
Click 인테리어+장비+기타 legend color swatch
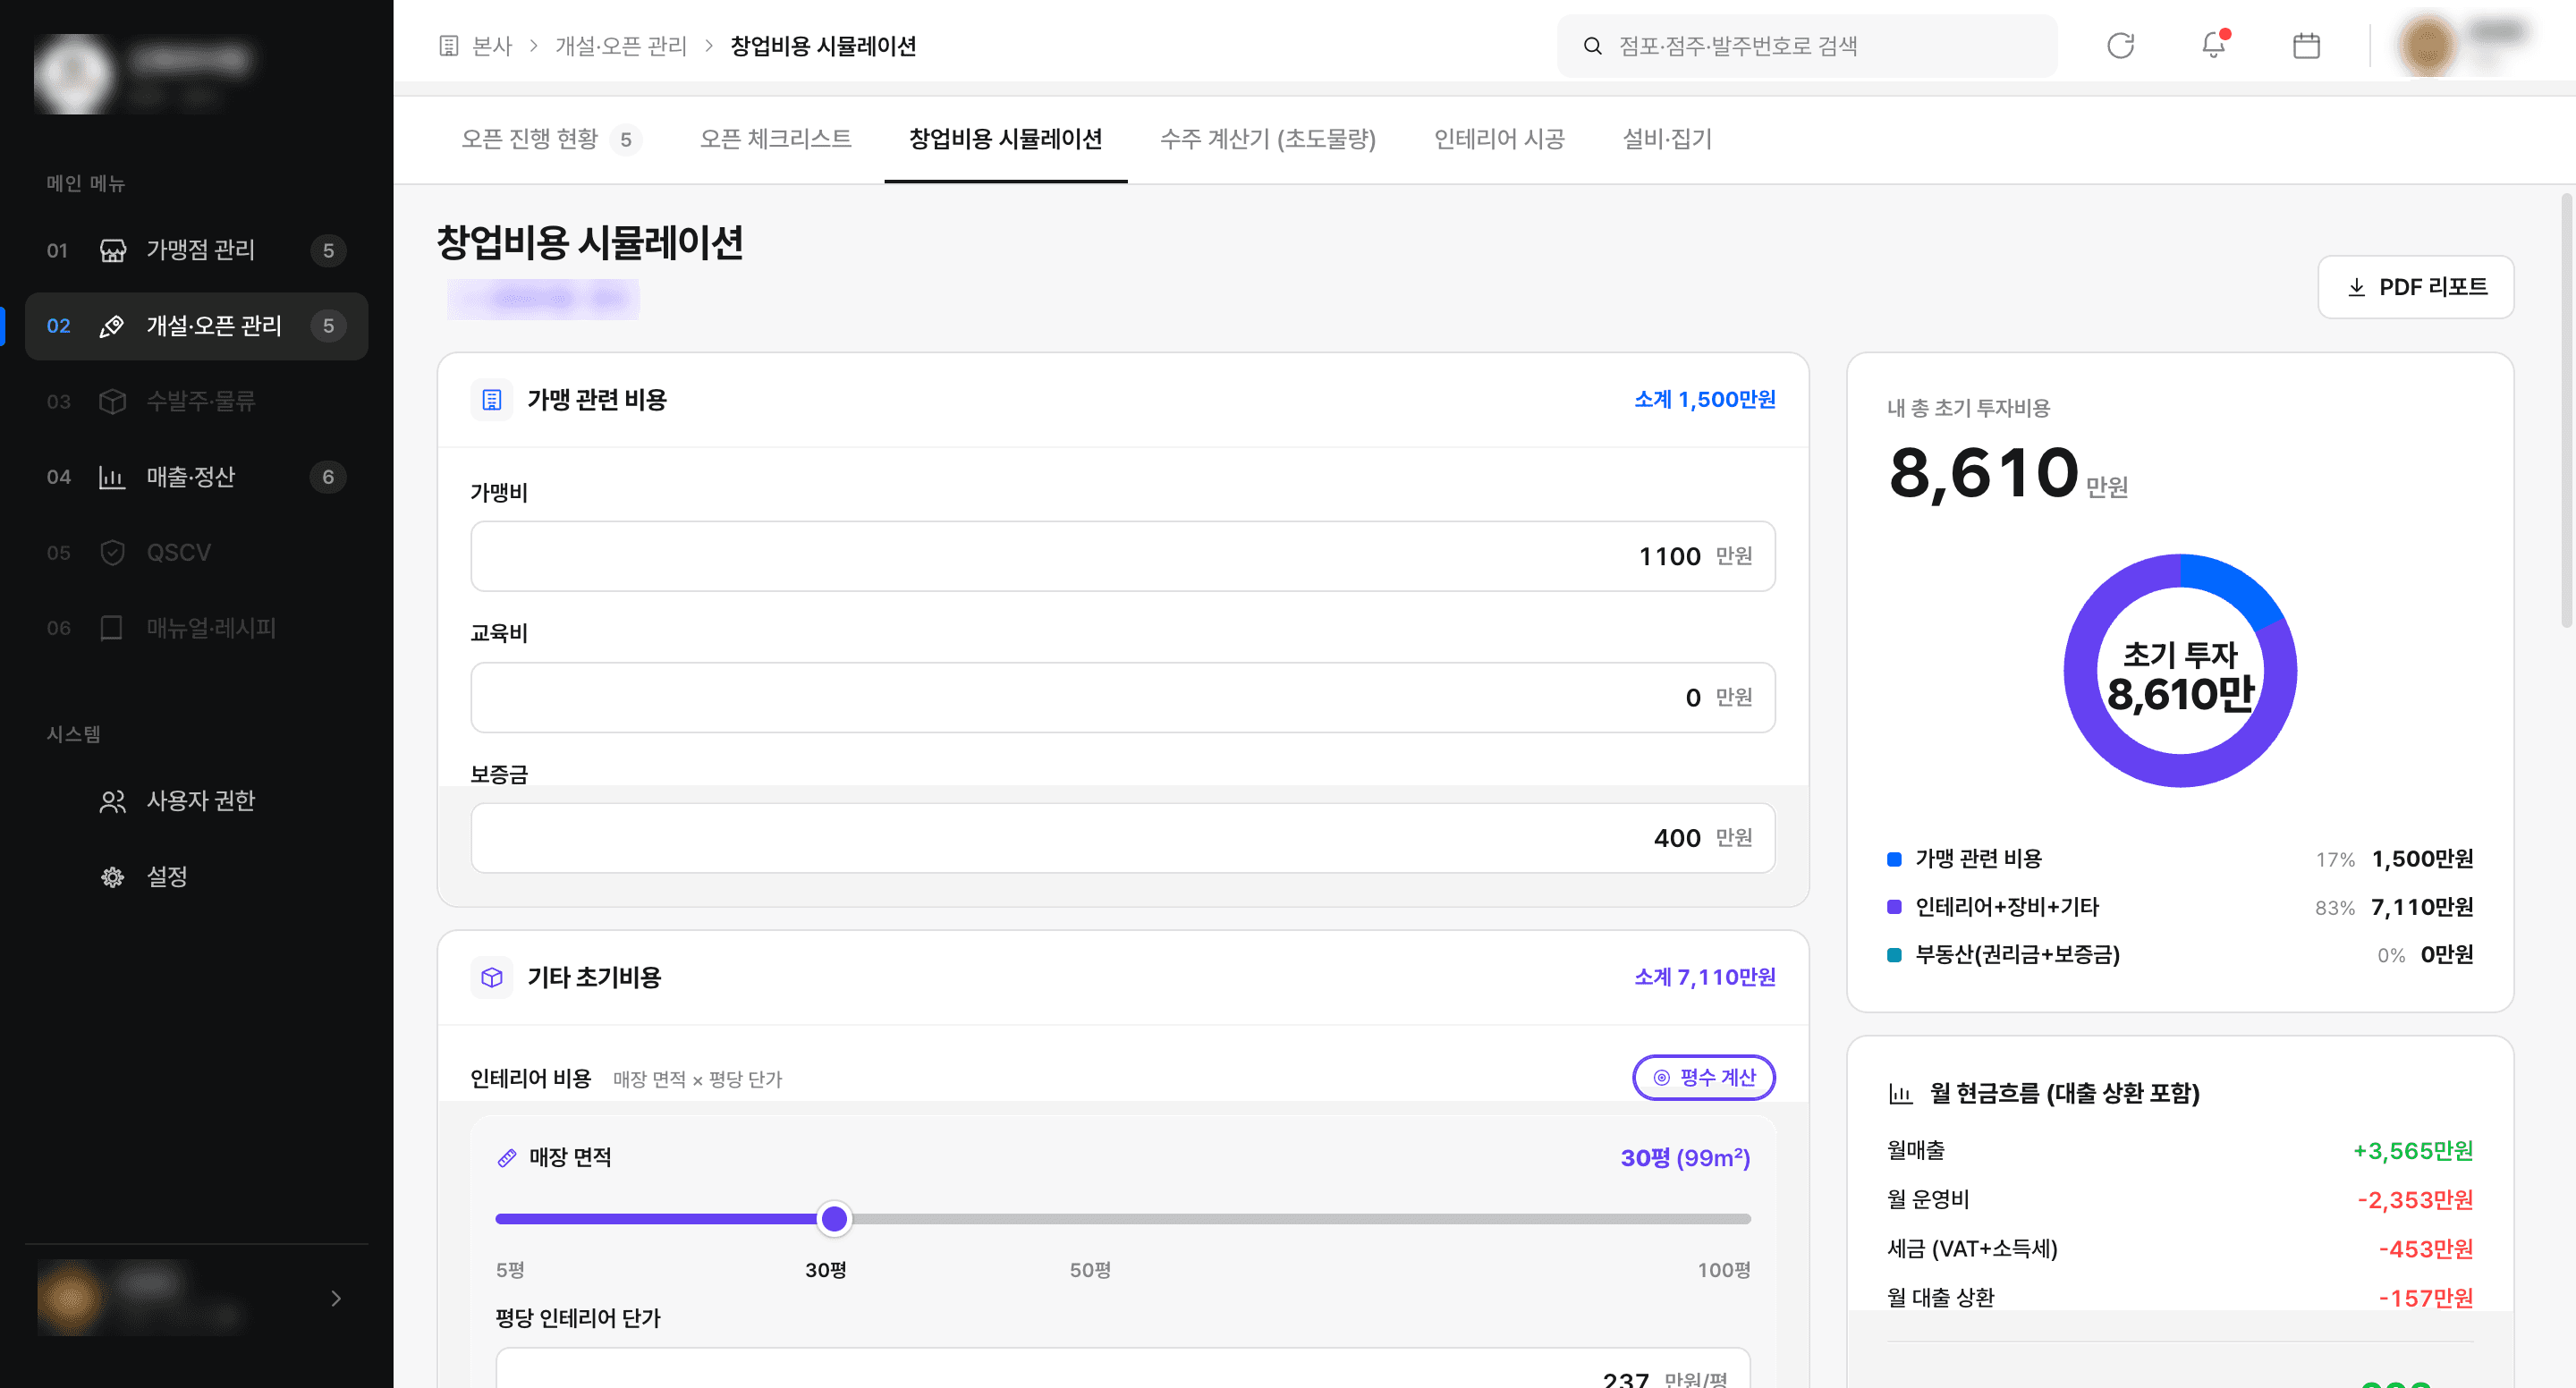(x=1893, y=907)
